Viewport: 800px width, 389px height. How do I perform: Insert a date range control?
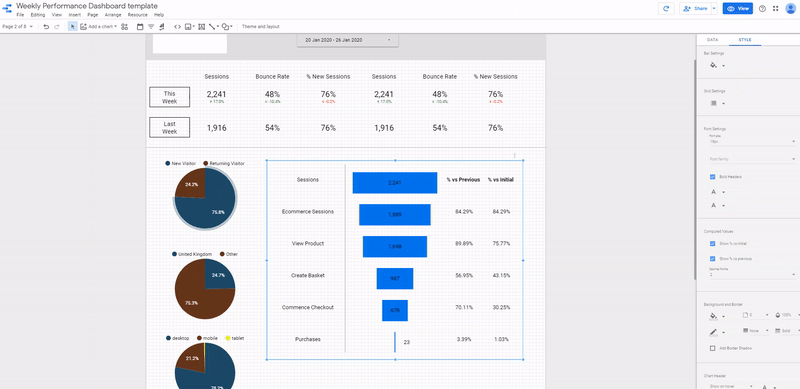point(140,27)
